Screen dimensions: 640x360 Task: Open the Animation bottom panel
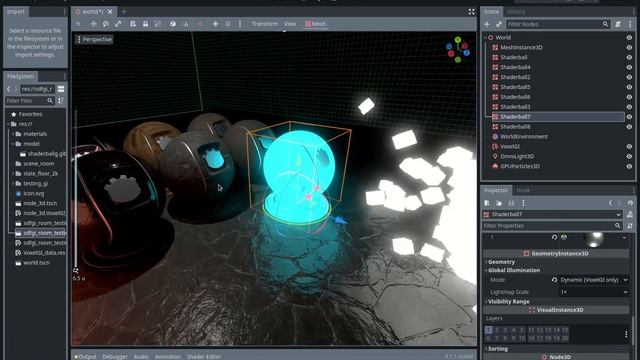[167, 356]
